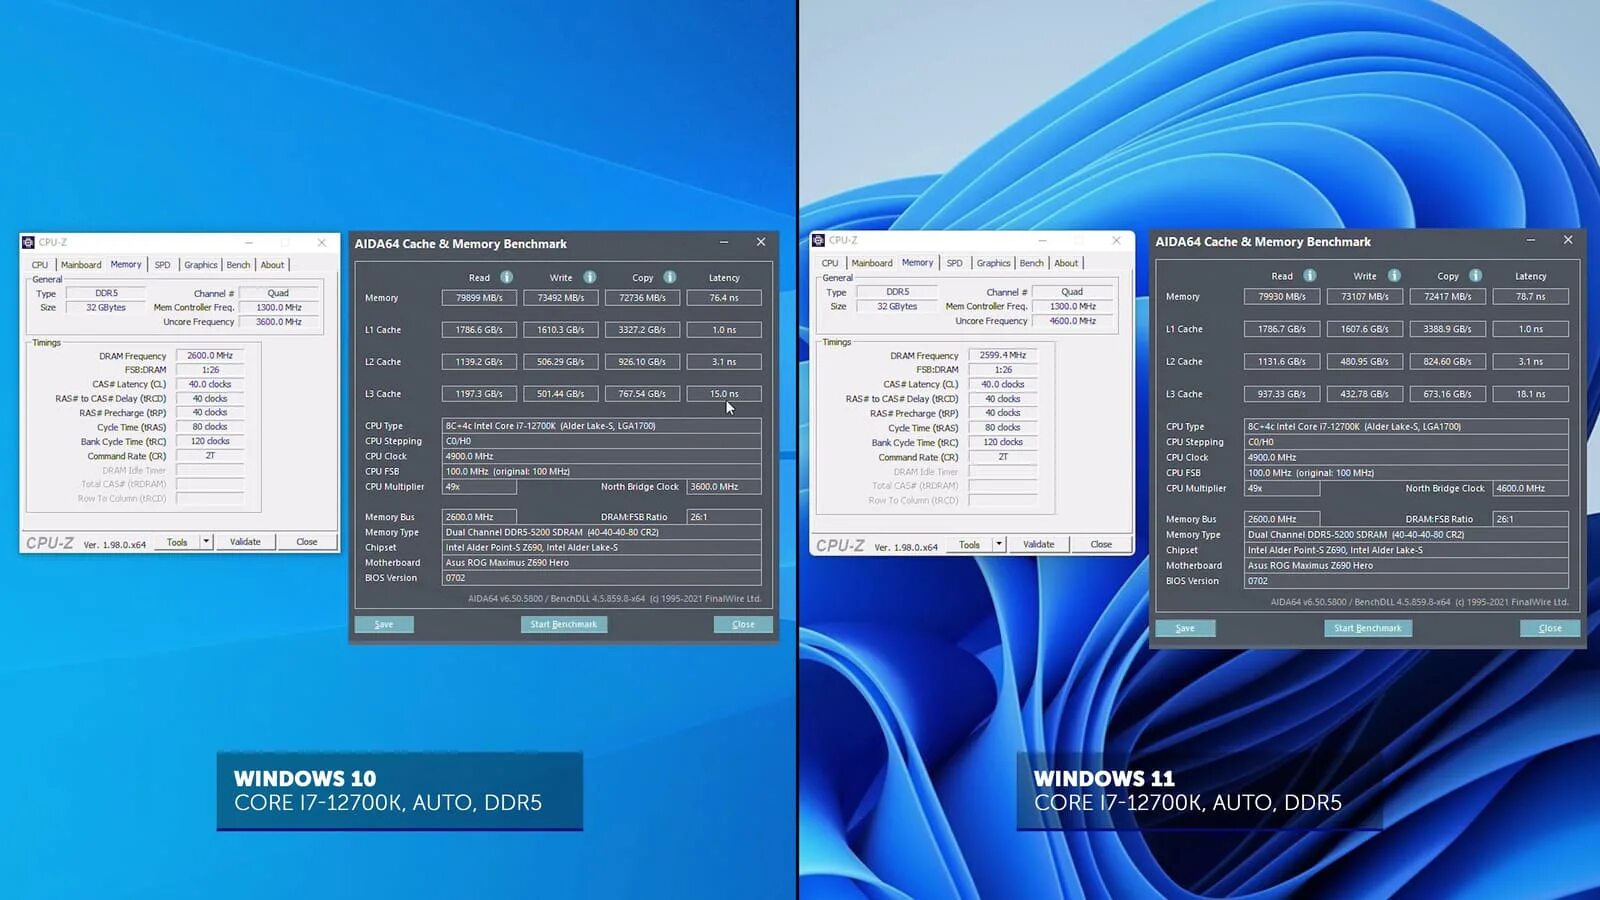Click the L2 Cache Write value 506.29 GB/s
The width and height of the screenshot is (1600, 900).
561,362
